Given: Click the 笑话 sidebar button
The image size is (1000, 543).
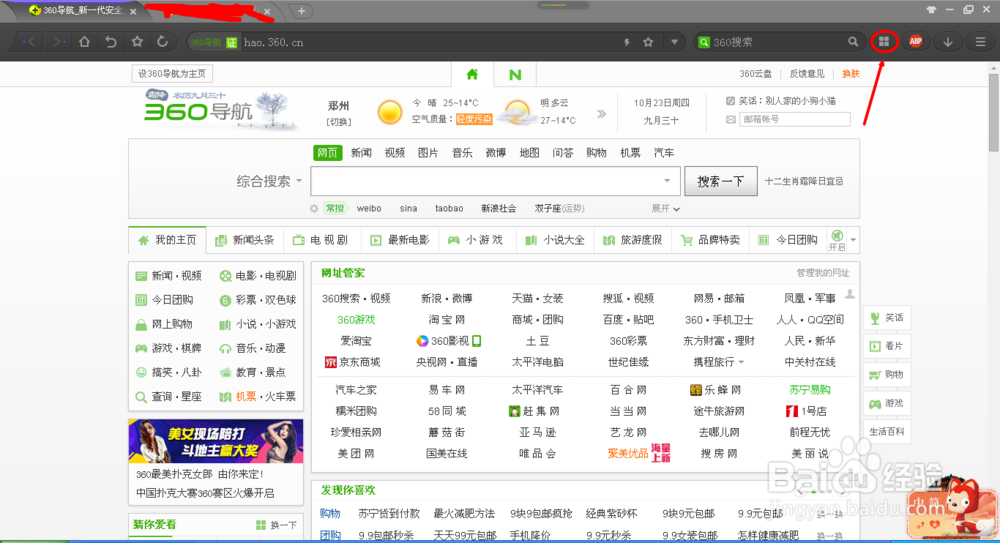Looking at the screenshot, I should click(x=887, y=318).
